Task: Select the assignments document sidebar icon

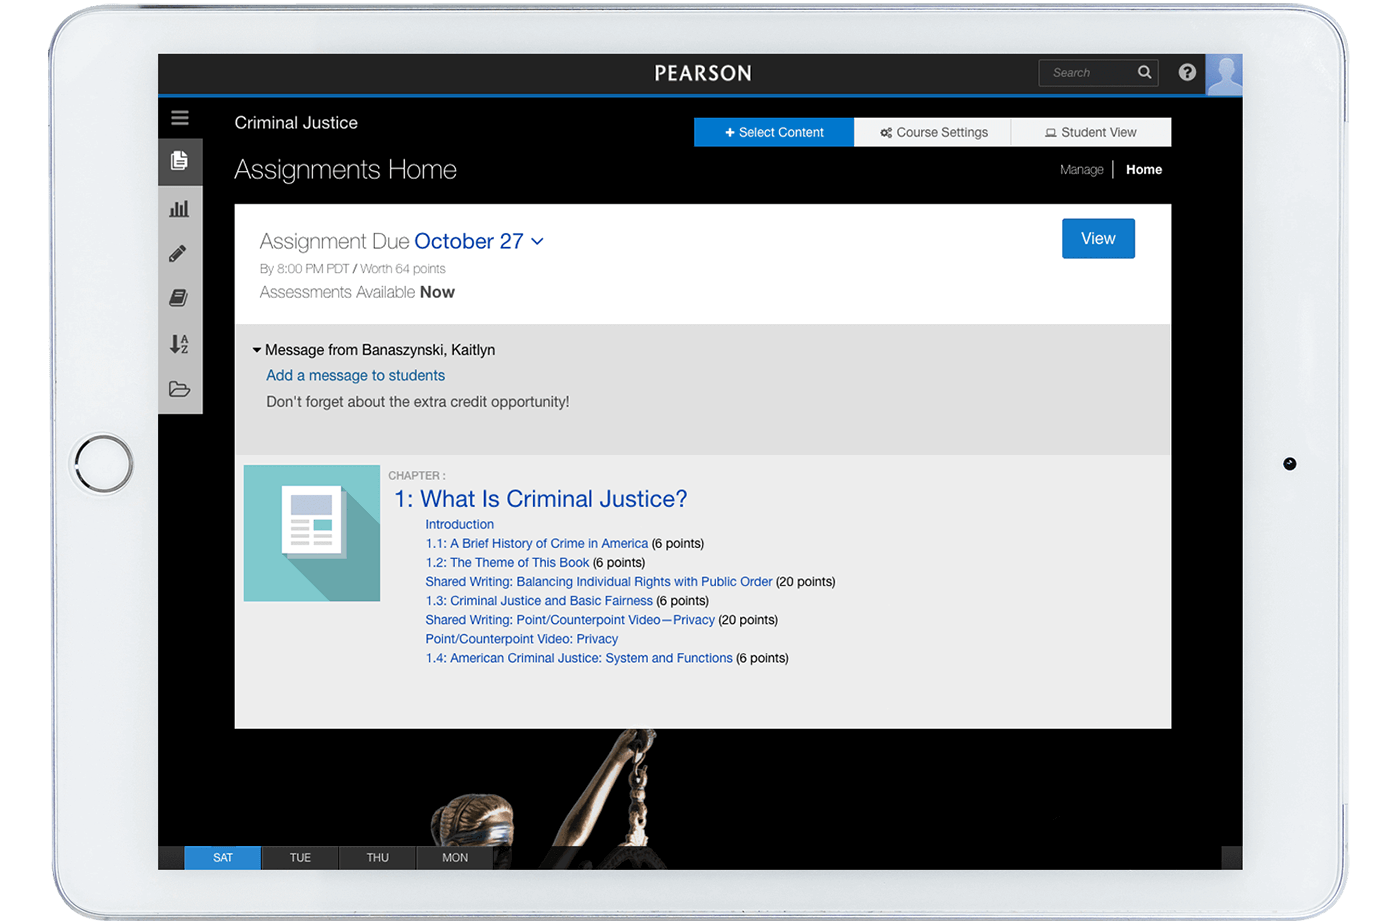Action: click(x=180, y=161)
